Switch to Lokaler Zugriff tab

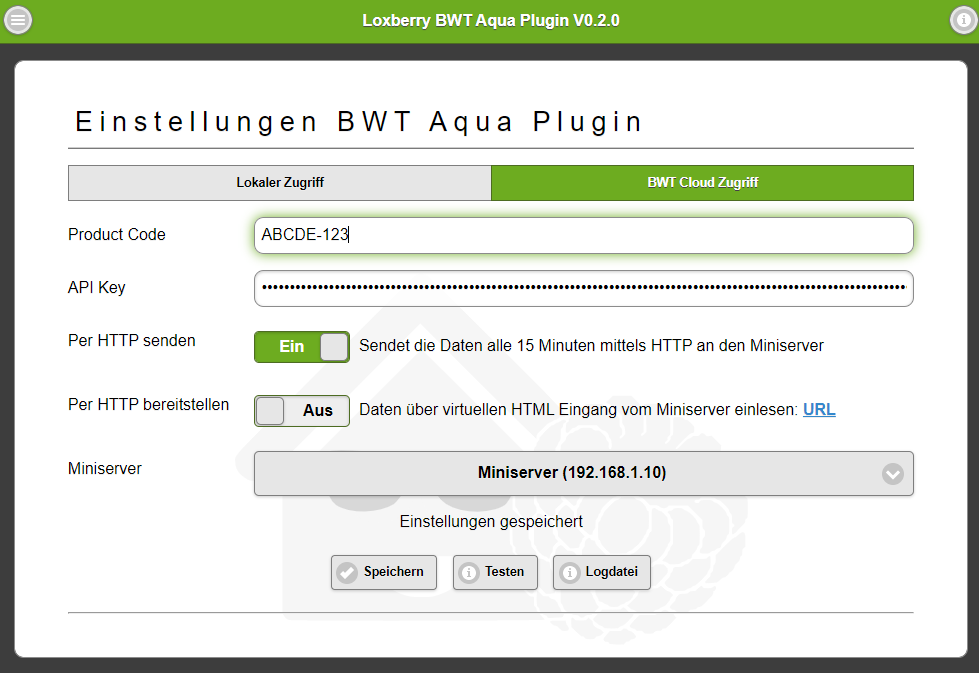[x=280, y=183]
